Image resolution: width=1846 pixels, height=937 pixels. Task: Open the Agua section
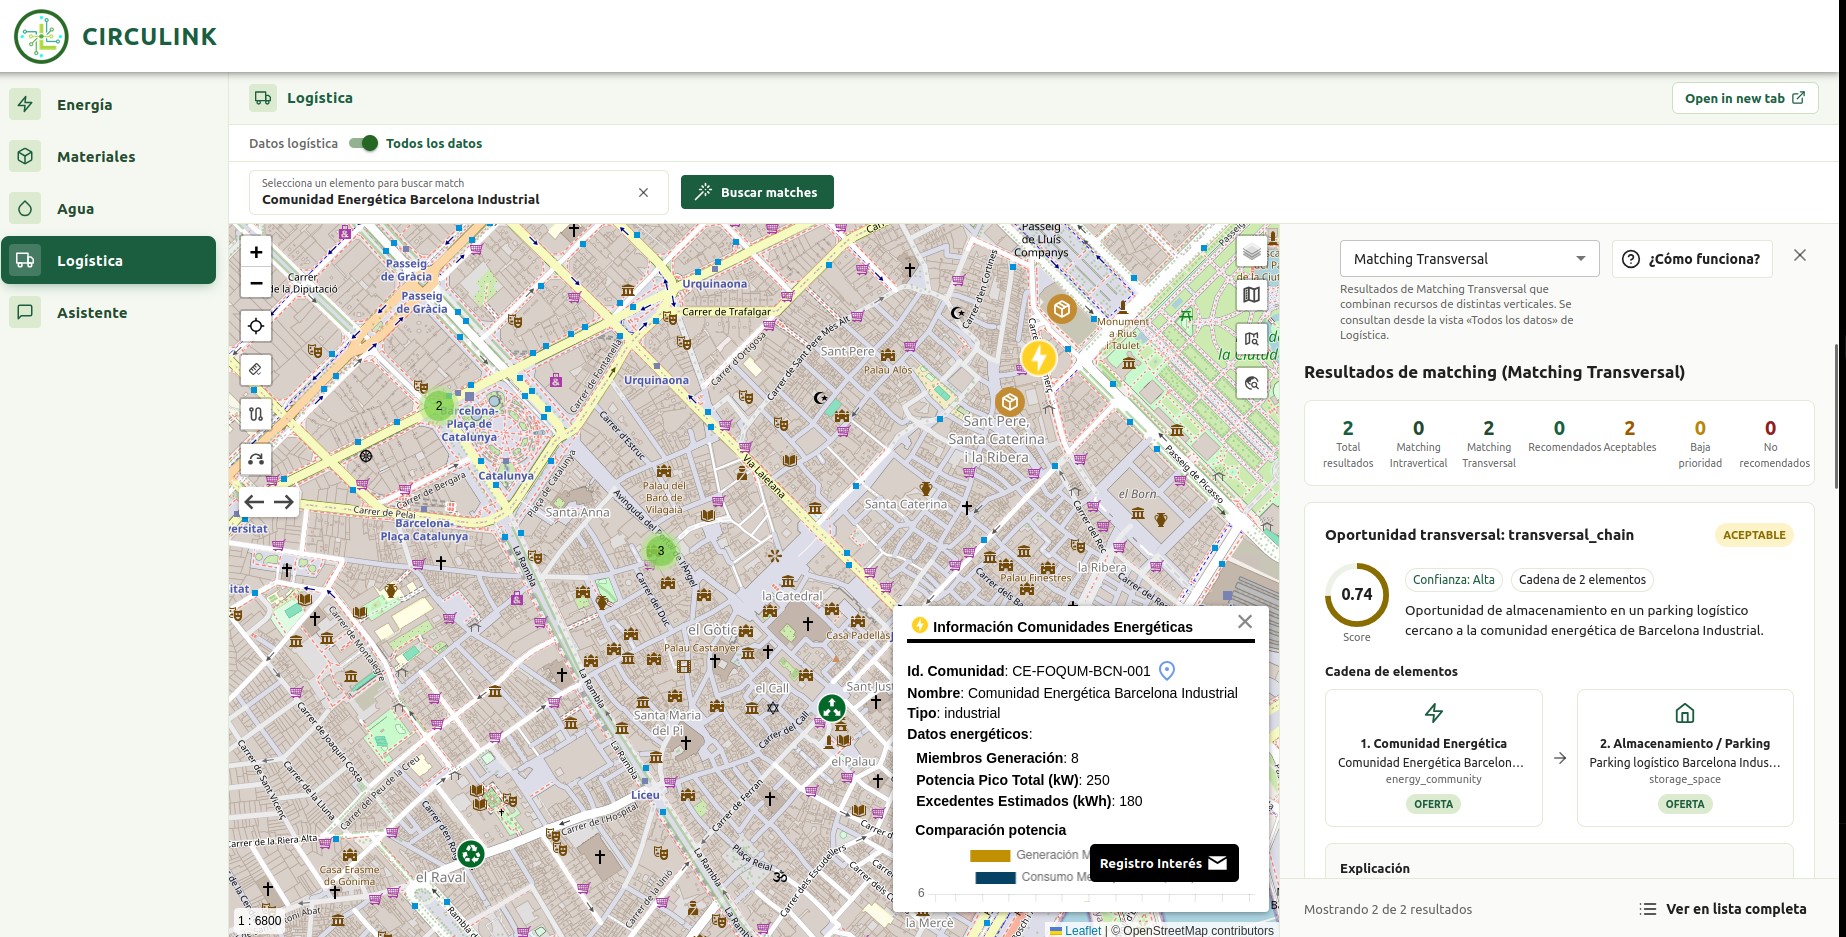click(108, 208)
